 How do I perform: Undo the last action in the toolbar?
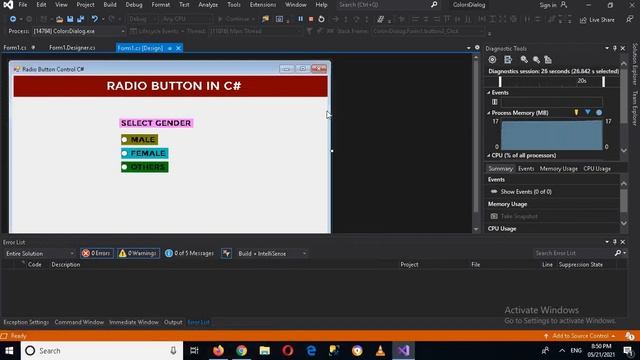coord(94,19)
